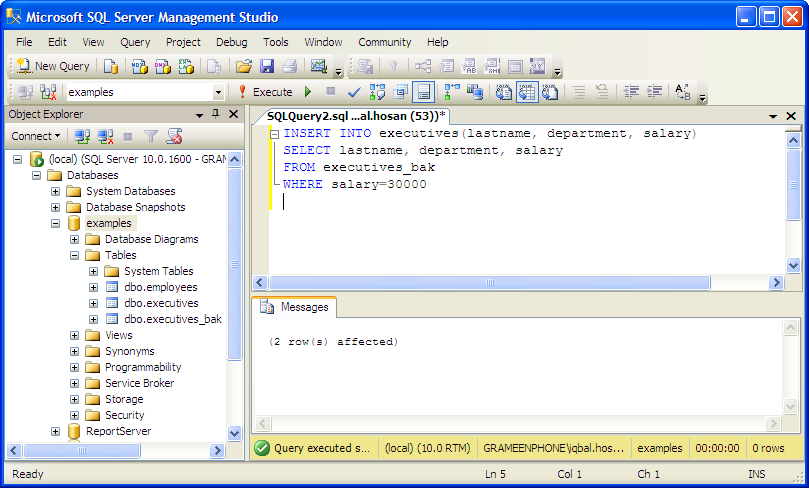809x488 pixels.
Task: Toggle Include Client Statistics
Action: pos(475,92)
